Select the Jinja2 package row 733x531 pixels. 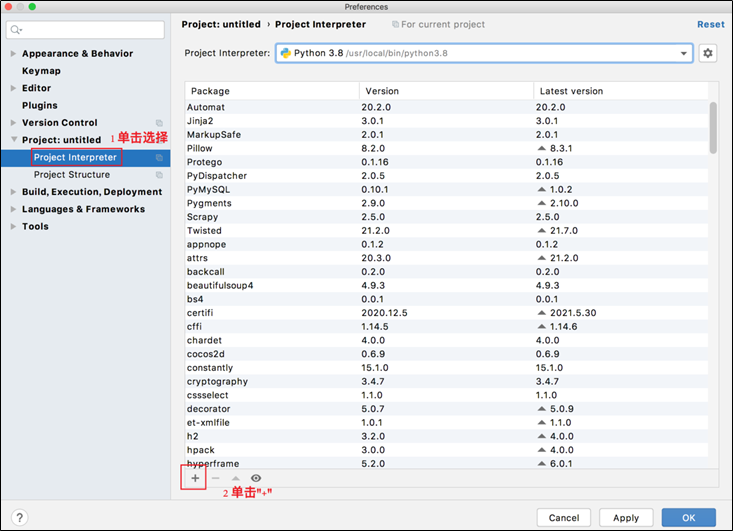[x=446, y=121]
